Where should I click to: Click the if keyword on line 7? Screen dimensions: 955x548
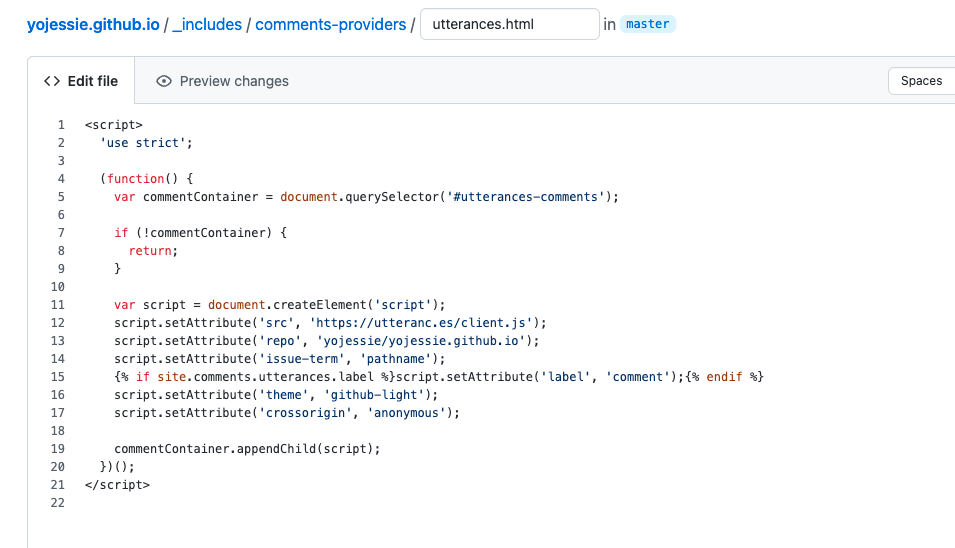click(121, 233)
